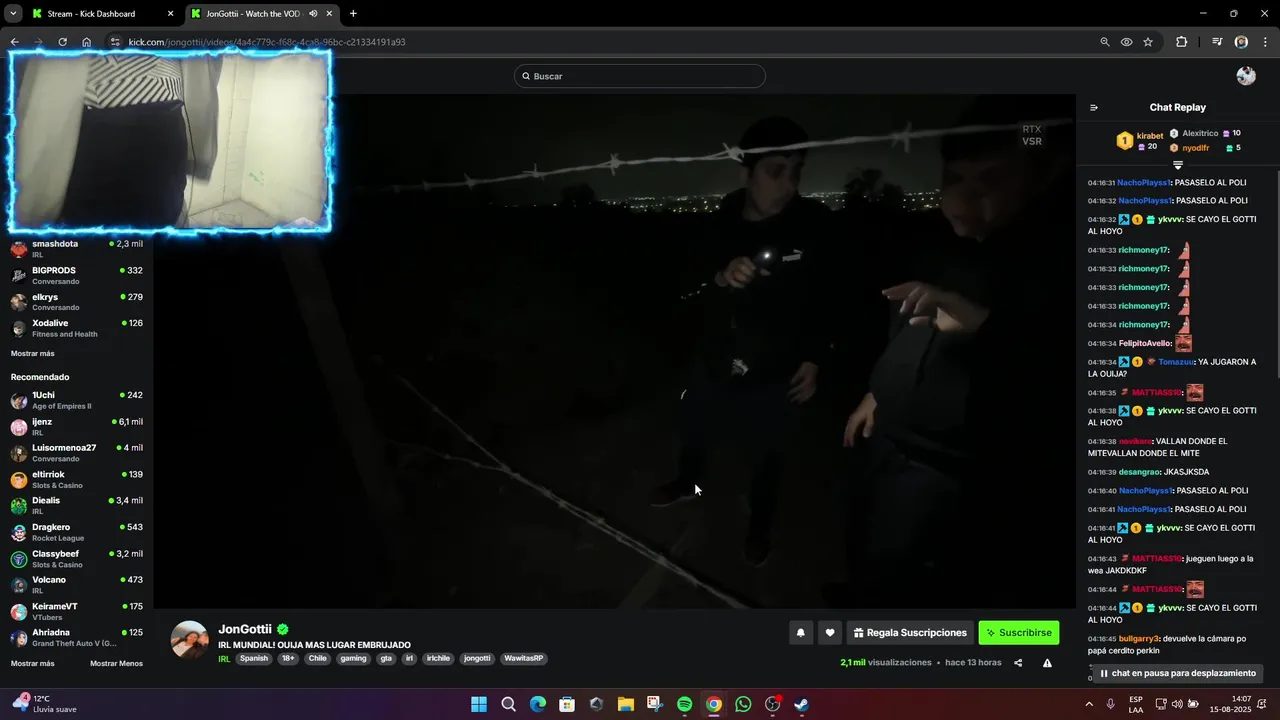Open the 'IRL' category link under the title
Viewport: 1280px width, 720px height.
coord(225,659)
